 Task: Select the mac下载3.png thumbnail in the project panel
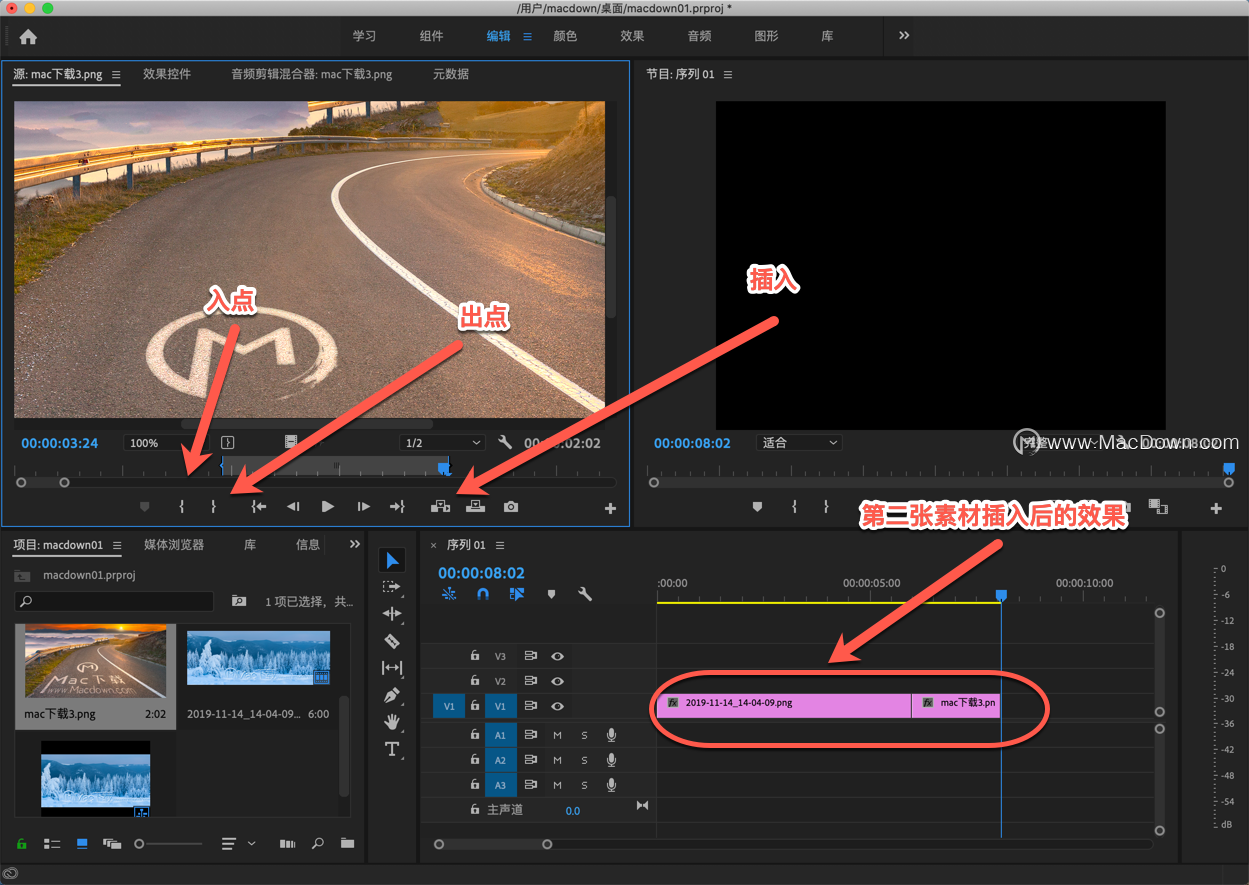tap(96, 662)
